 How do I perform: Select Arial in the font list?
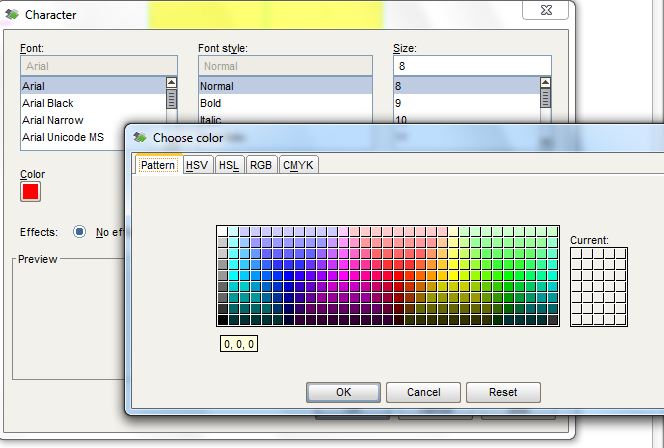pos(93,86)
